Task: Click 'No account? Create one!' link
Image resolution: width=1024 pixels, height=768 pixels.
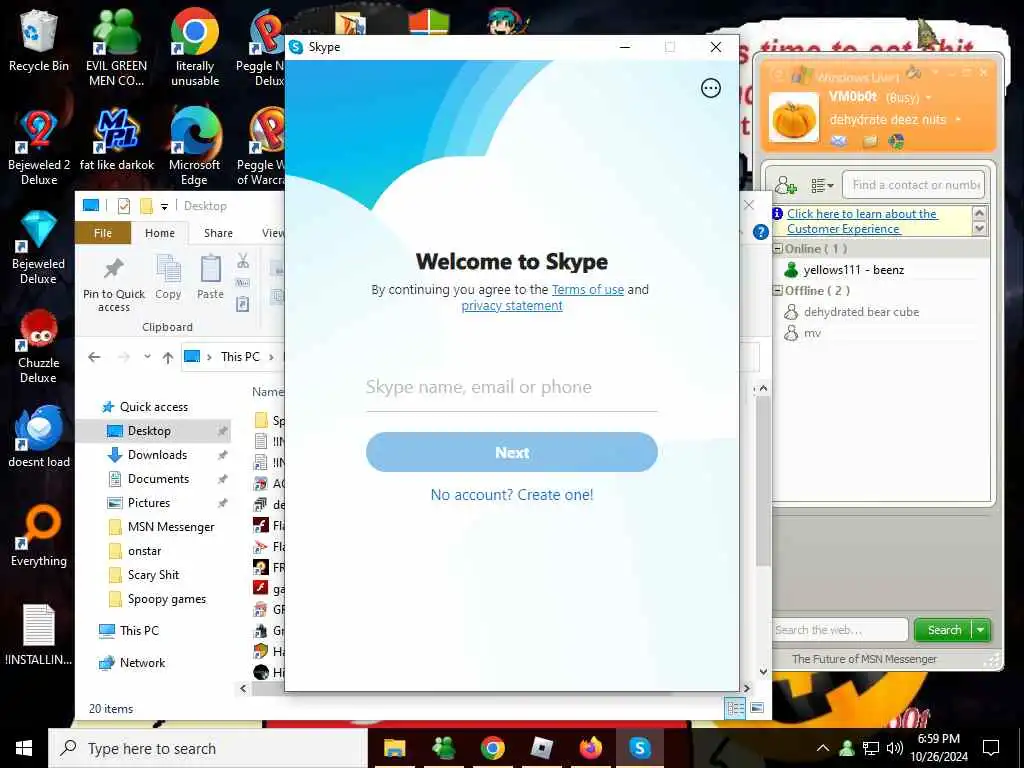Action: [511, 495]
